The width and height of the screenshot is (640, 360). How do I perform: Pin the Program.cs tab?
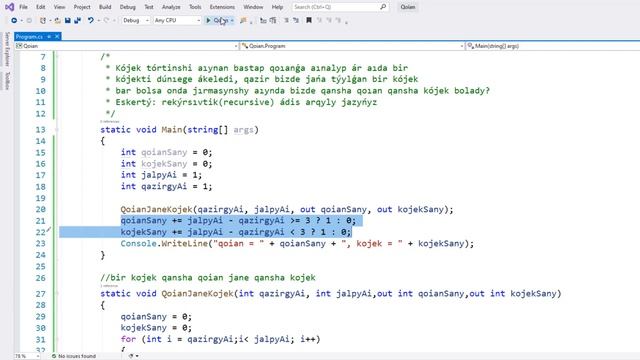(x=49, y=37)
